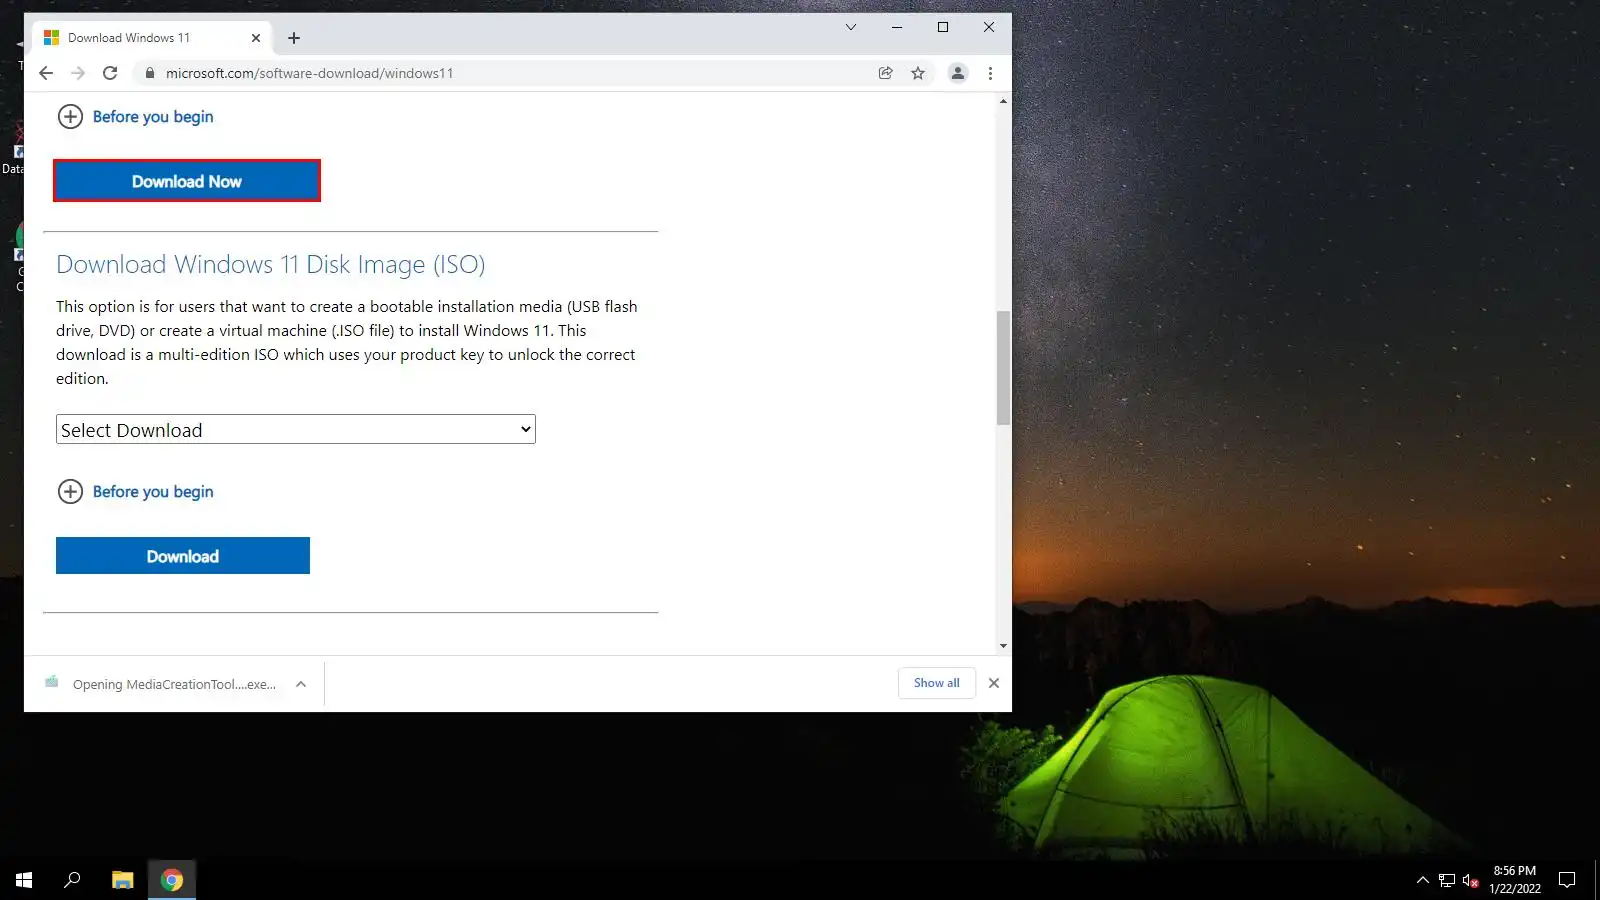Click the blue Download button
Viewport: 1600px width, 900px height.
(x=183, y=556)
